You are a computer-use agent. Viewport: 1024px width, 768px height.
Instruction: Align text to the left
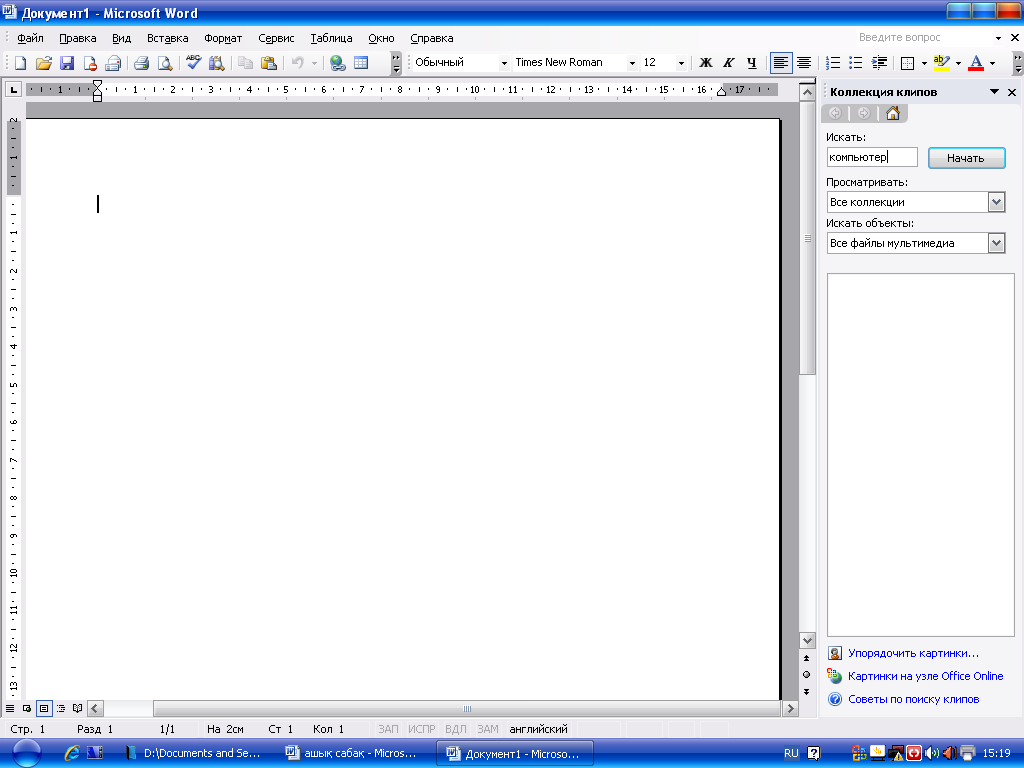tap(781, 63)
